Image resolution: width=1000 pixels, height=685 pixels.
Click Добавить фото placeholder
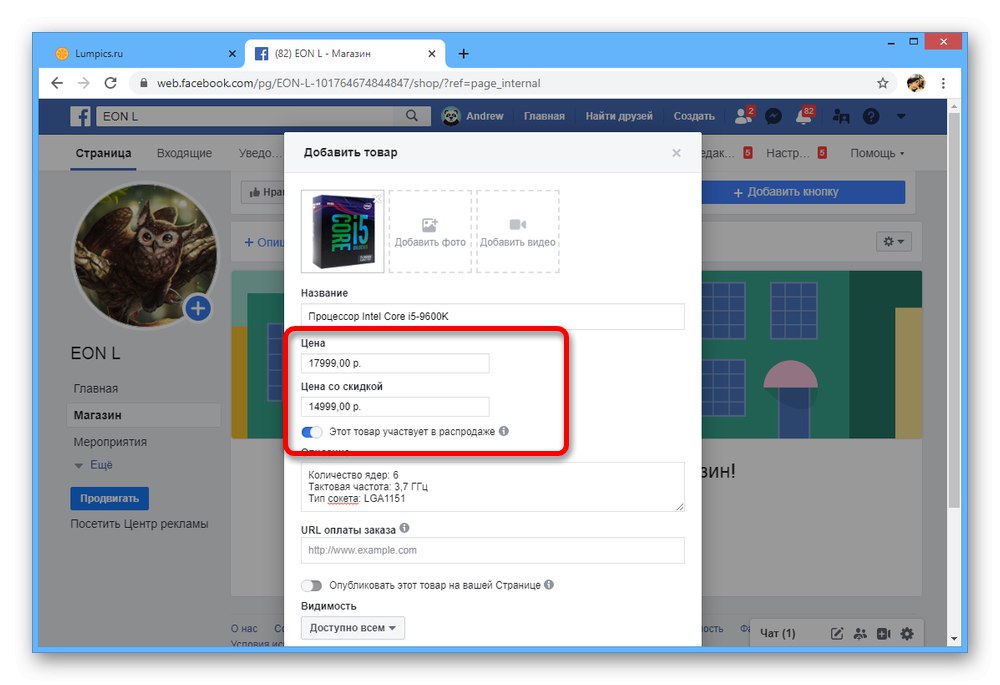coord(430,232)
